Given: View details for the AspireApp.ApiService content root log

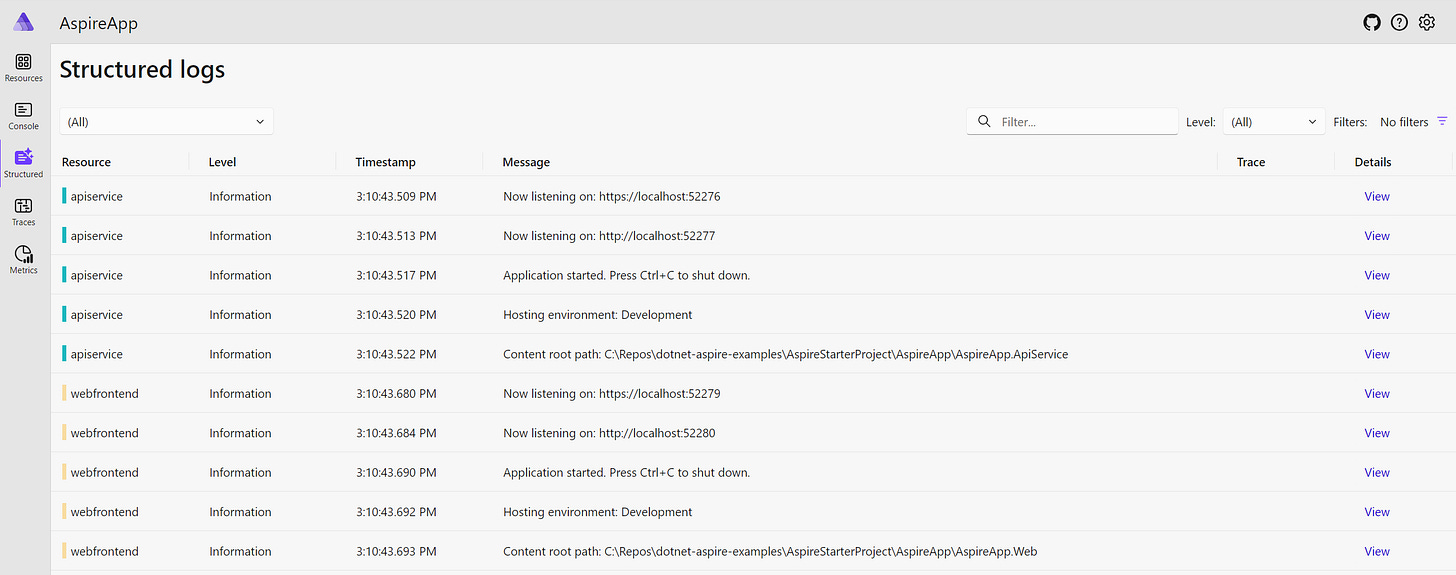Looking at the screenshot, I should (x=1377, y=354).
